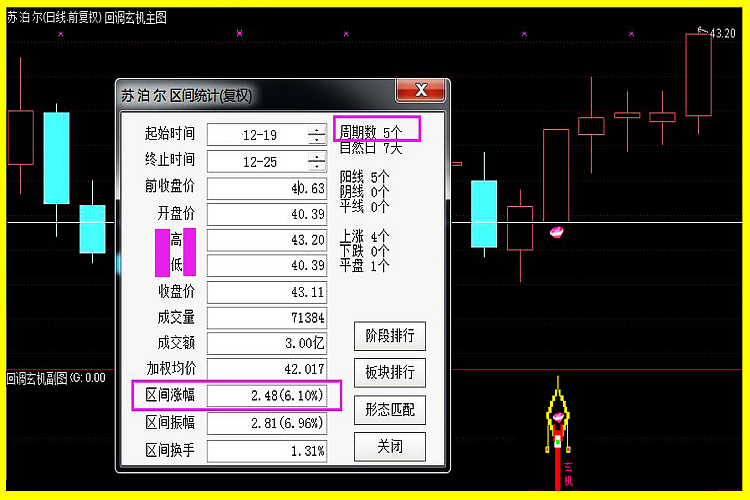The height and width of the screenshot is (500, 750).
Task: Click the 区间涨幅 value field
Action: click(x=267, y=396)
